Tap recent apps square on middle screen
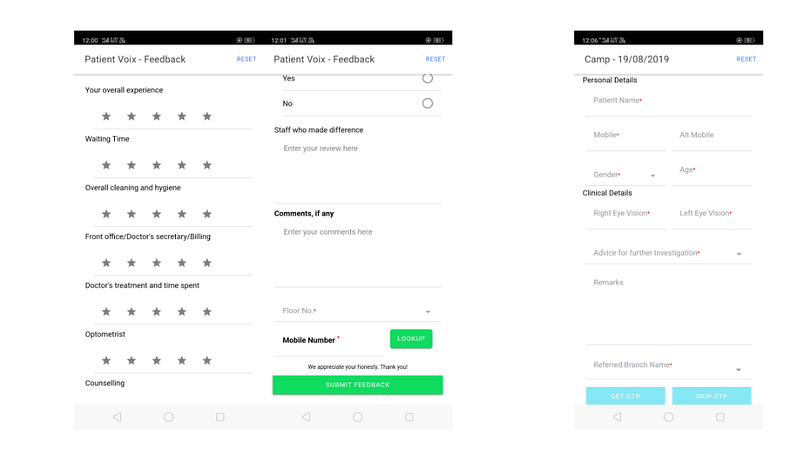Image resolution: width=800 pixels, height=469 pixels. (409, 417)
